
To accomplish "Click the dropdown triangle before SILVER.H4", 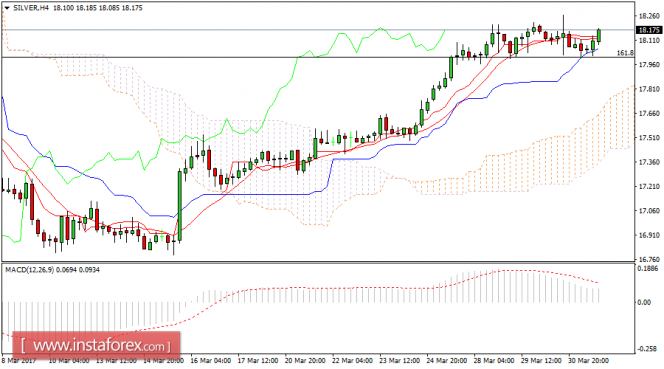I will tap(7, 8).
